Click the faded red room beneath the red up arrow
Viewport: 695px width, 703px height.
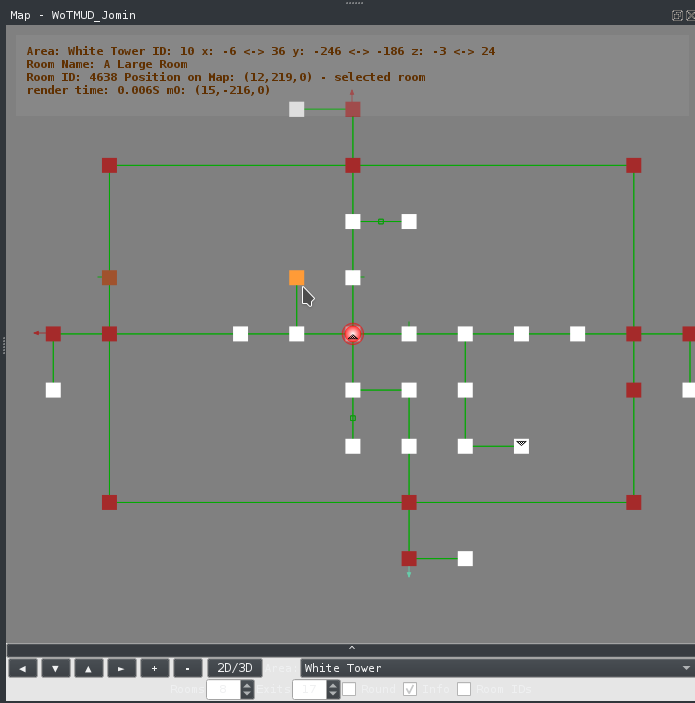pos(353,109)
